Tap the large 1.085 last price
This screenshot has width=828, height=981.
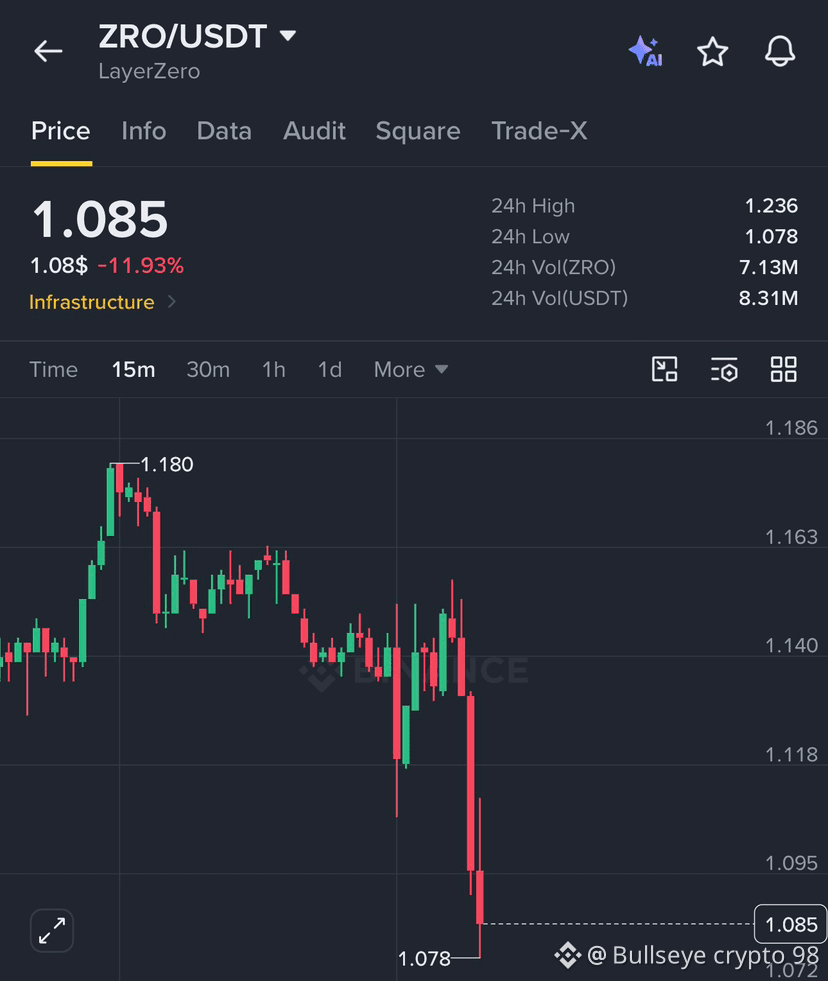pyautogui.click(x=100, y=219)
